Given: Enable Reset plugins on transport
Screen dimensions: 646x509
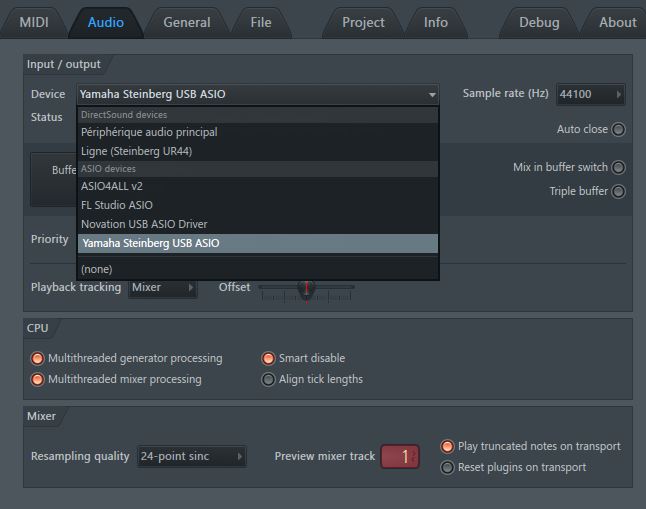Looking at the screenshot, I should [x=447, y=468].
